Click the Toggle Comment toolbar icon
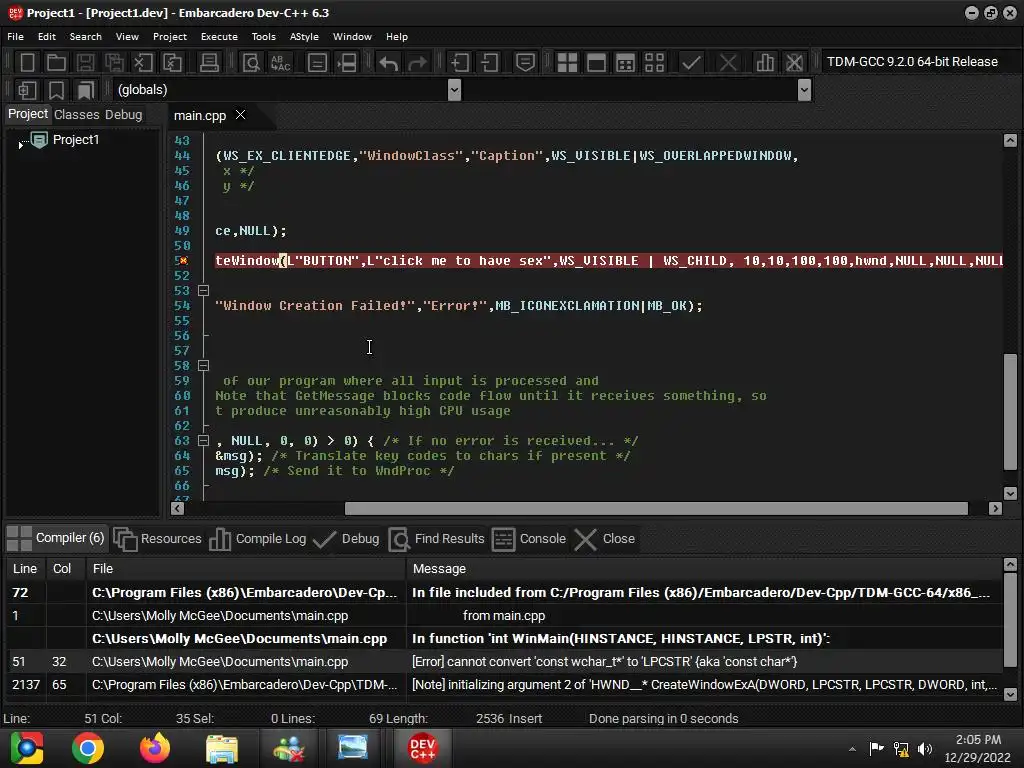Image resolution: width=1024 pixels, height=768 pixels. pyautogui.click(x=525, y=63)
